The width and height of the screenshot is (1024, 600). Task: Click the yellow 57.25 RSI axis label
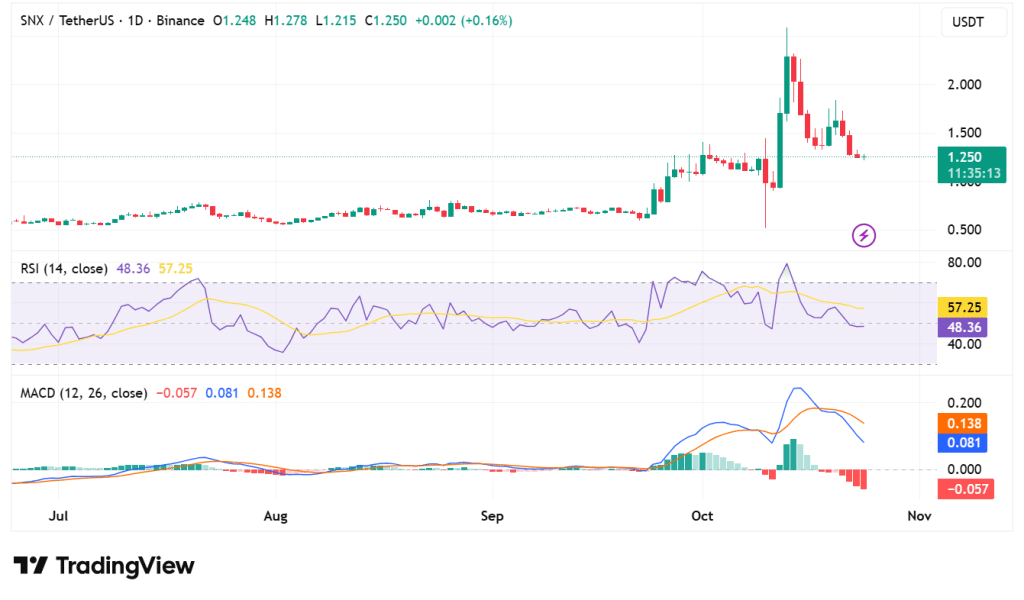(x=965, y=307)
